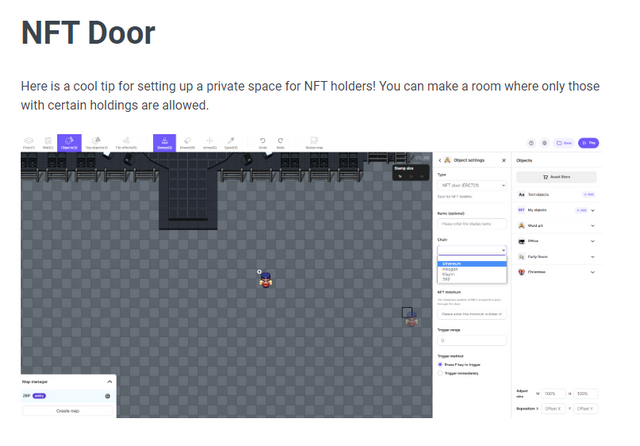Screen dimensions: 640x446
Task: Select the Stamp tool
Action: 165,143
